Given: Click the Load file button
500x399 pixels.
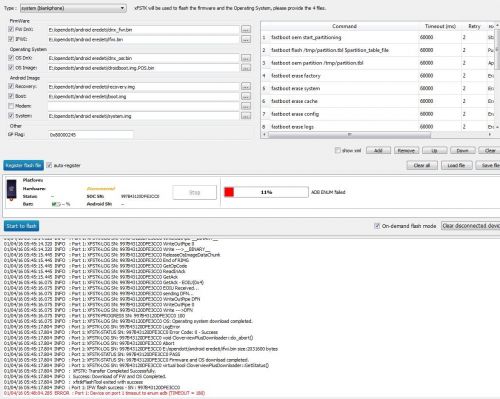Looking at the screenshot, I should pos(457,165).
